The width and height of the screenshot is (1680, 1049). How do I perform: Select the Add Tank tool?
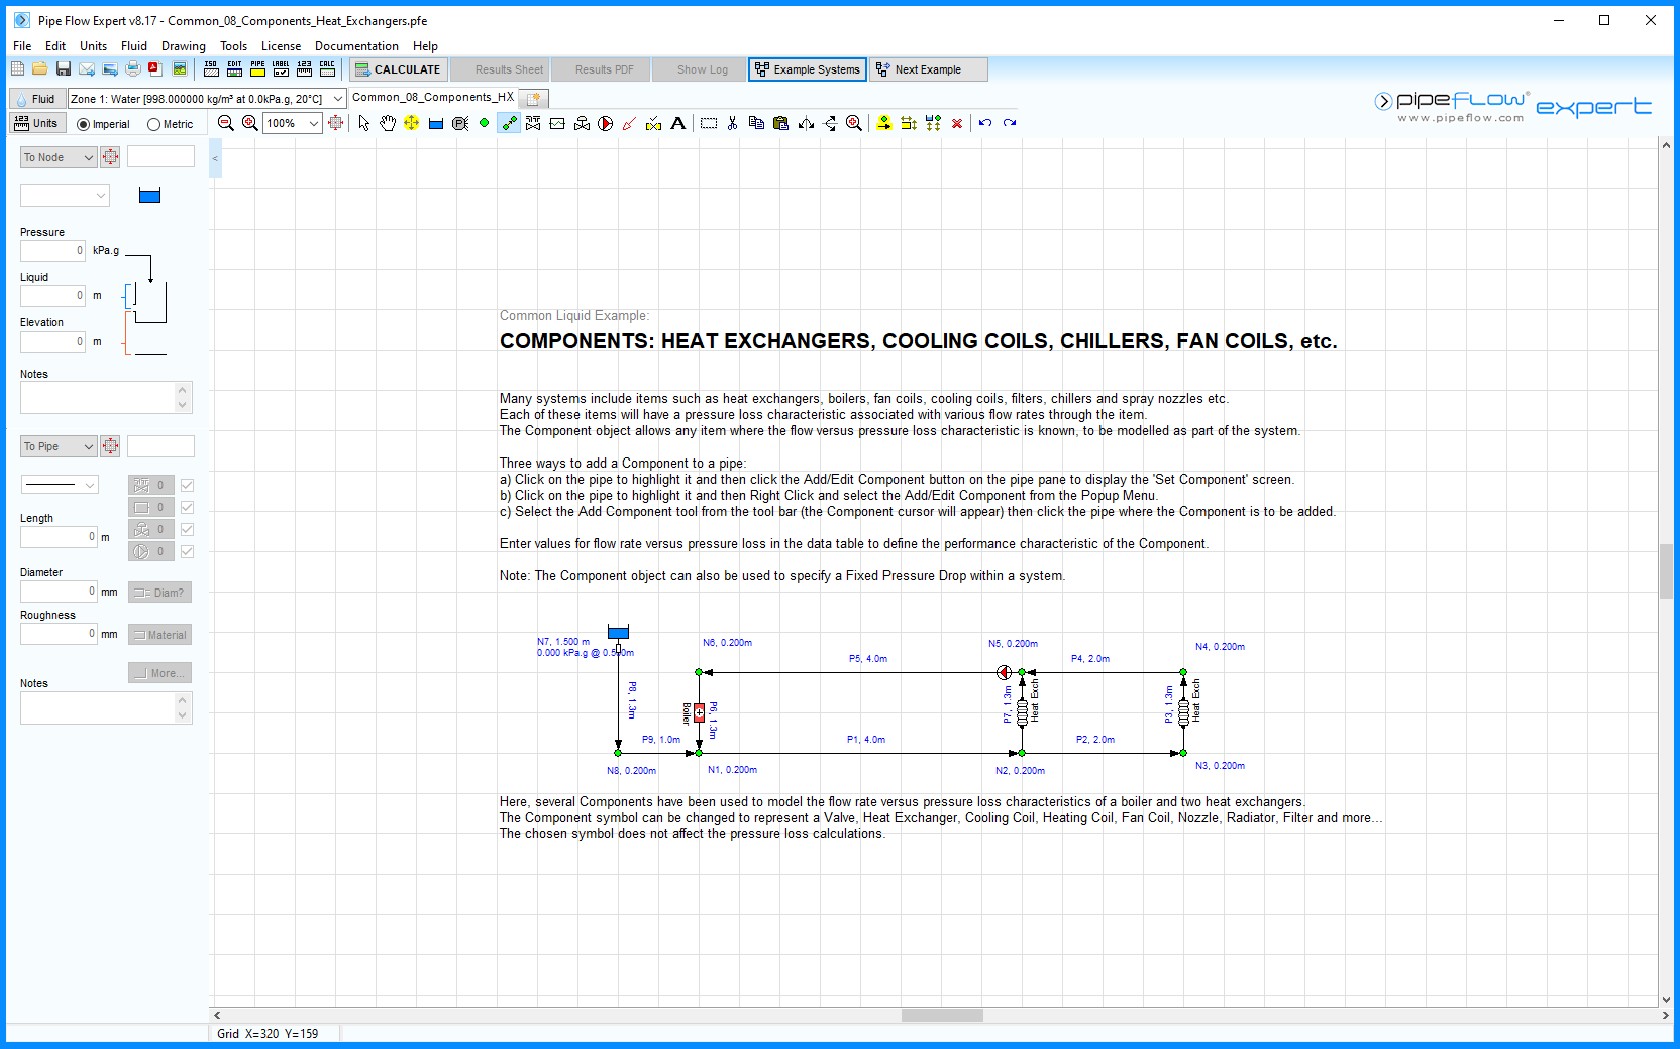(436, 123)
